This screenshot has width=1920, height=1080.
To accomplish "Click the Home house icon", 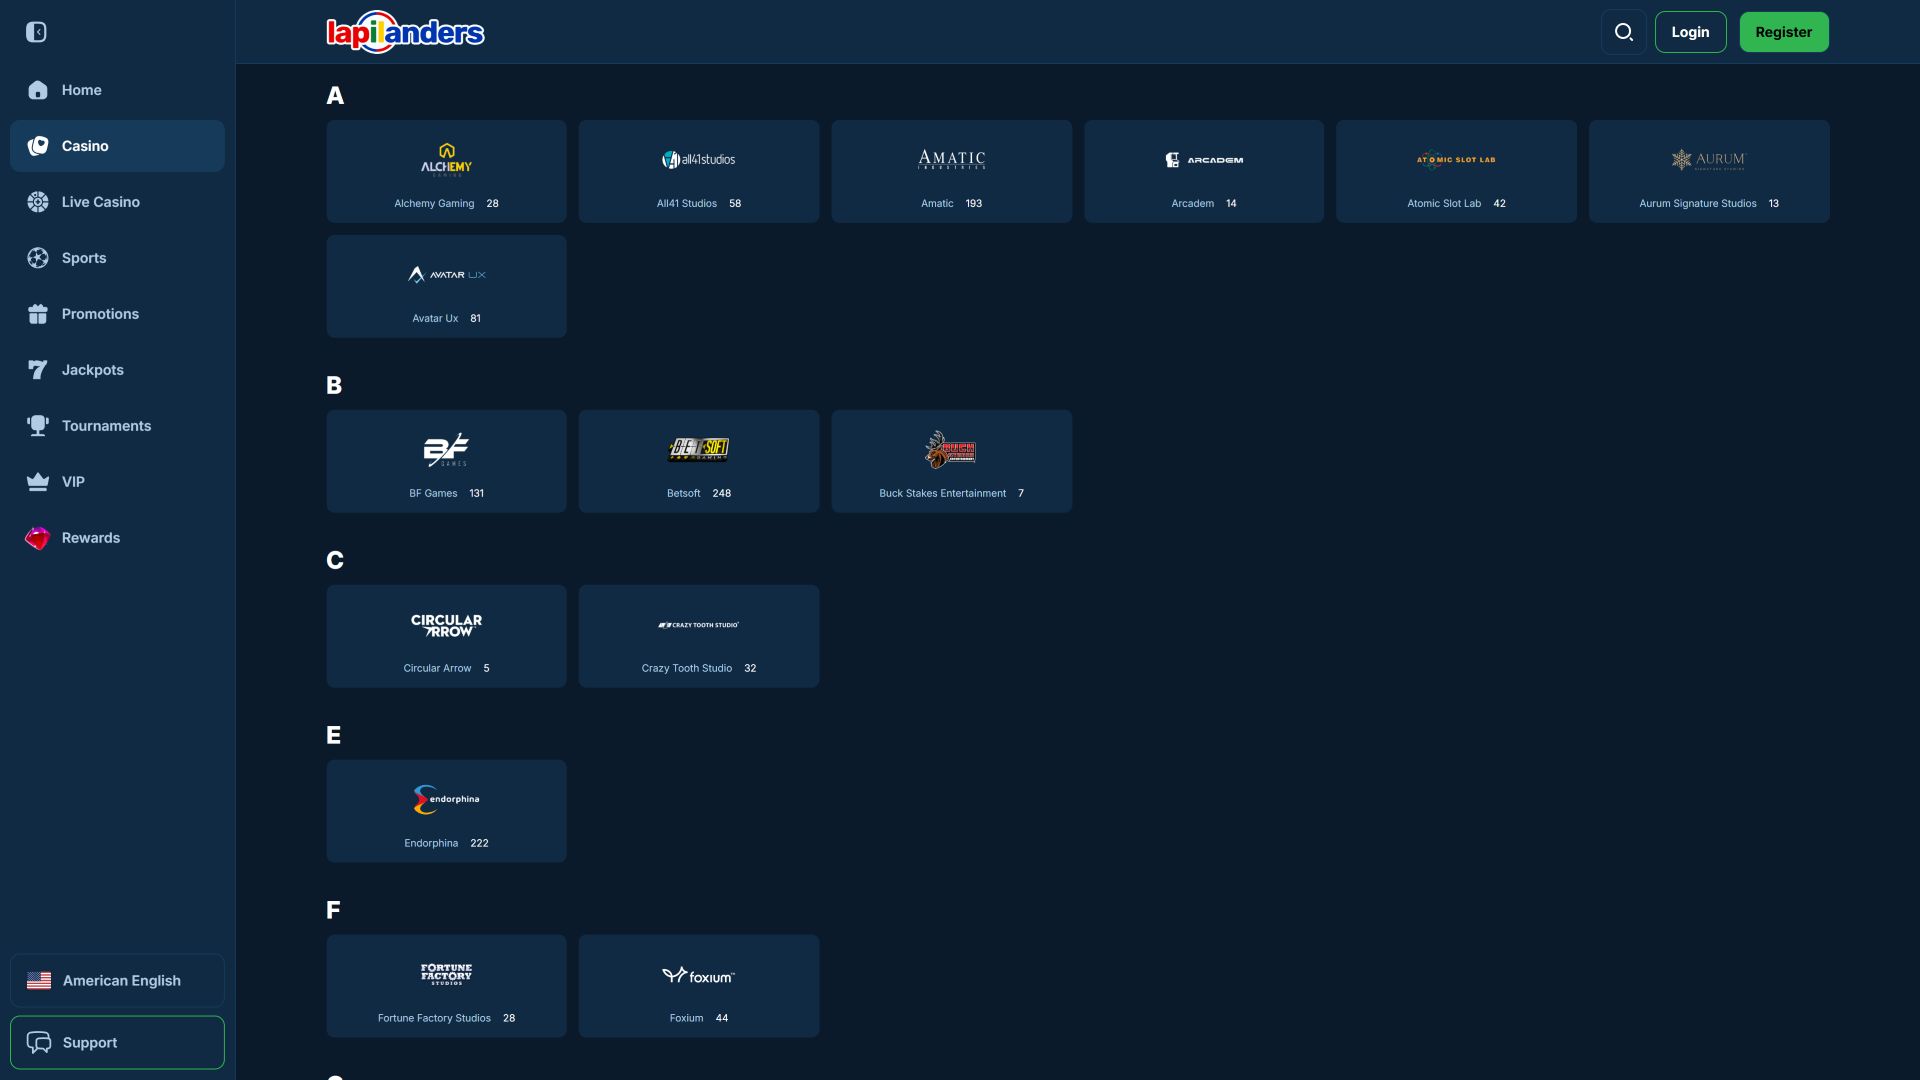I will click(x=38, y=90).
